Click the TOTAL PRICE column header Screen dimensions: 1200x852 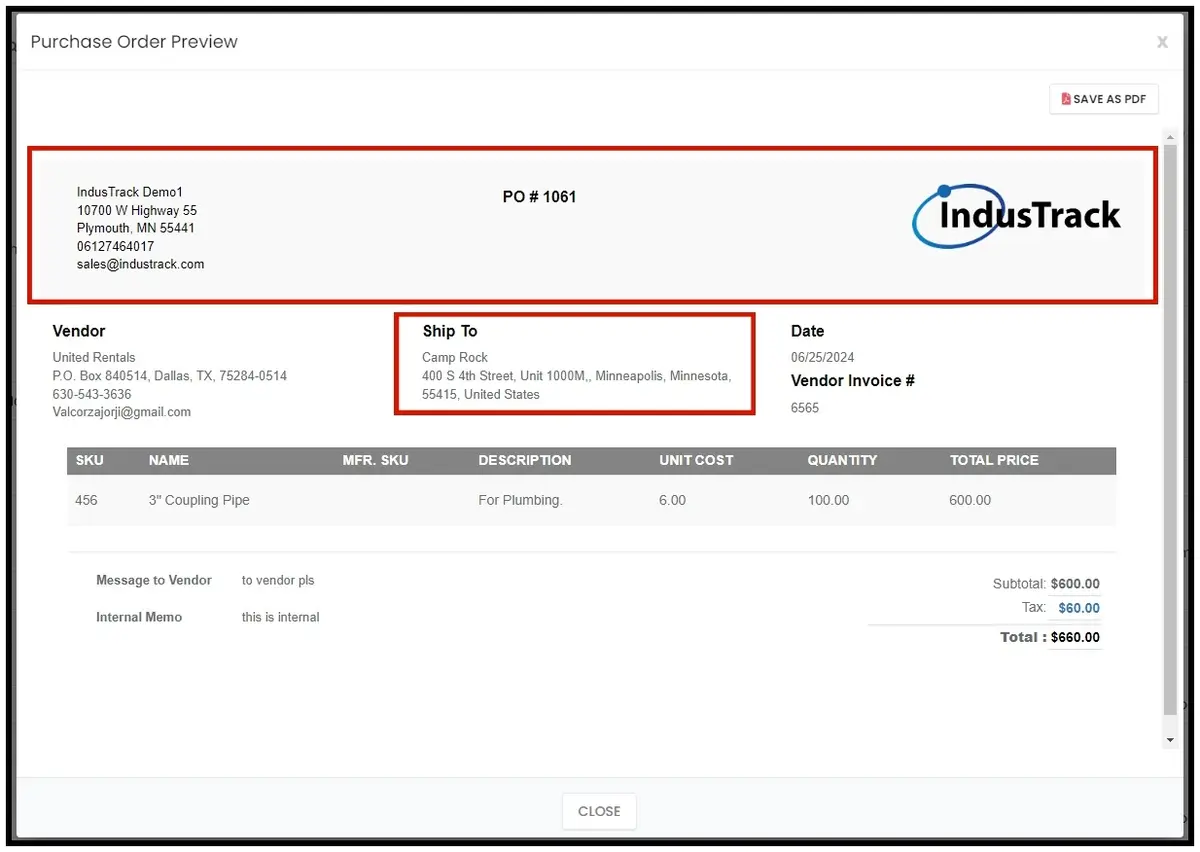tap(994, 460)
